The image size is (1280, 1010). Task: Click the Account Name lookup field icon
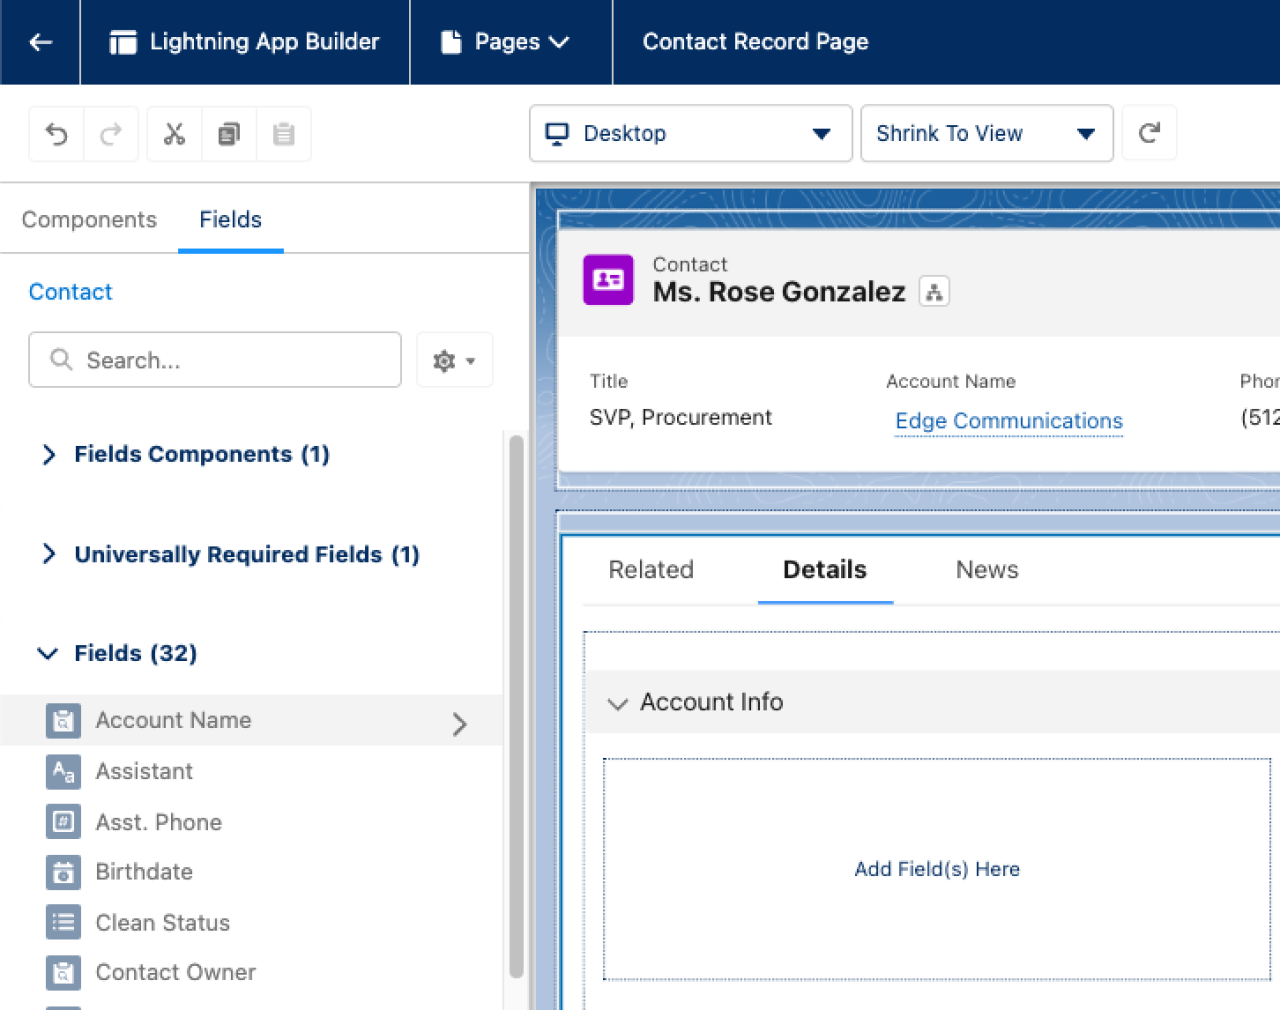63,721
